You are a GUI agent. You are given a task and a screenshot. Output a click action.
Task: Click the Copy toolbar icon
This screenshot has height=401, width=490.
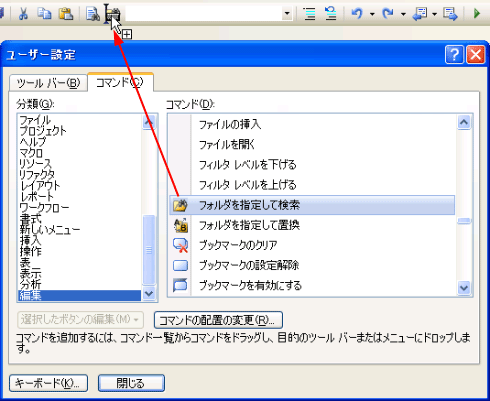44,14
